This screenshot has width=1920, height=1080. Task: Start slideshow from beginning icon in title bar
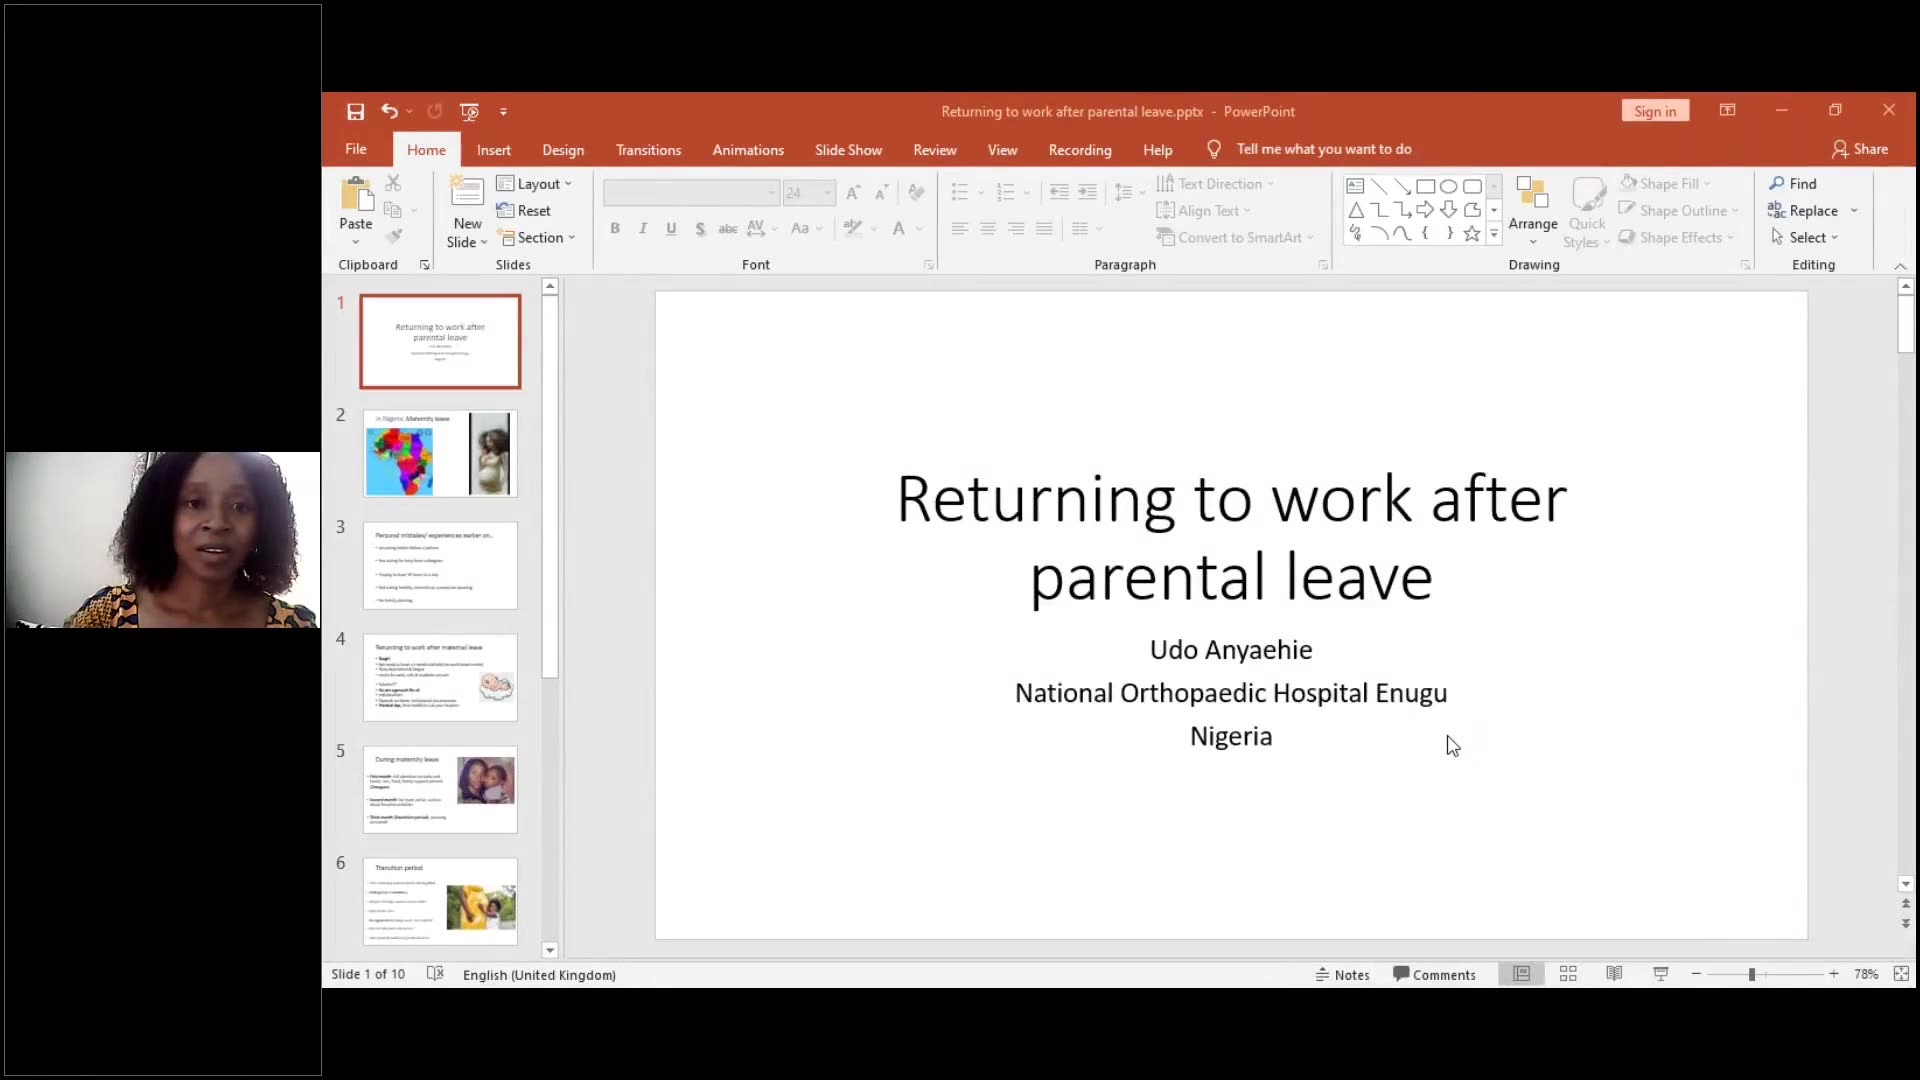[x=469, y=112]
